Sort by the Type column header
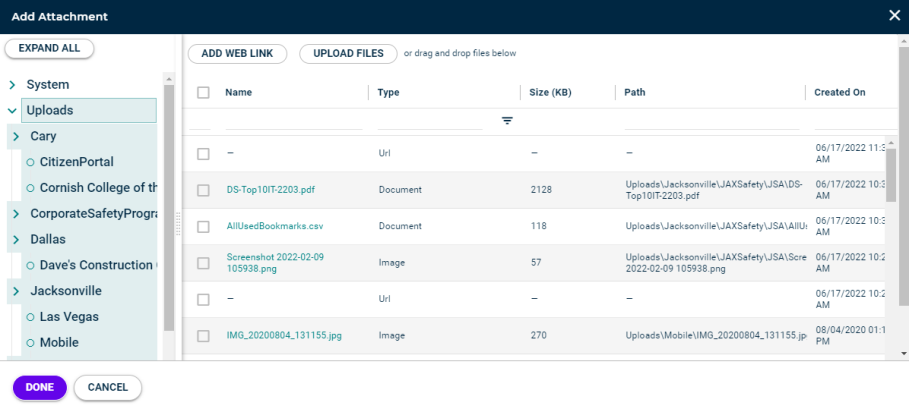The height and width of the screenshot is (412, 909). pyautogui.click(x=388, y=92)
